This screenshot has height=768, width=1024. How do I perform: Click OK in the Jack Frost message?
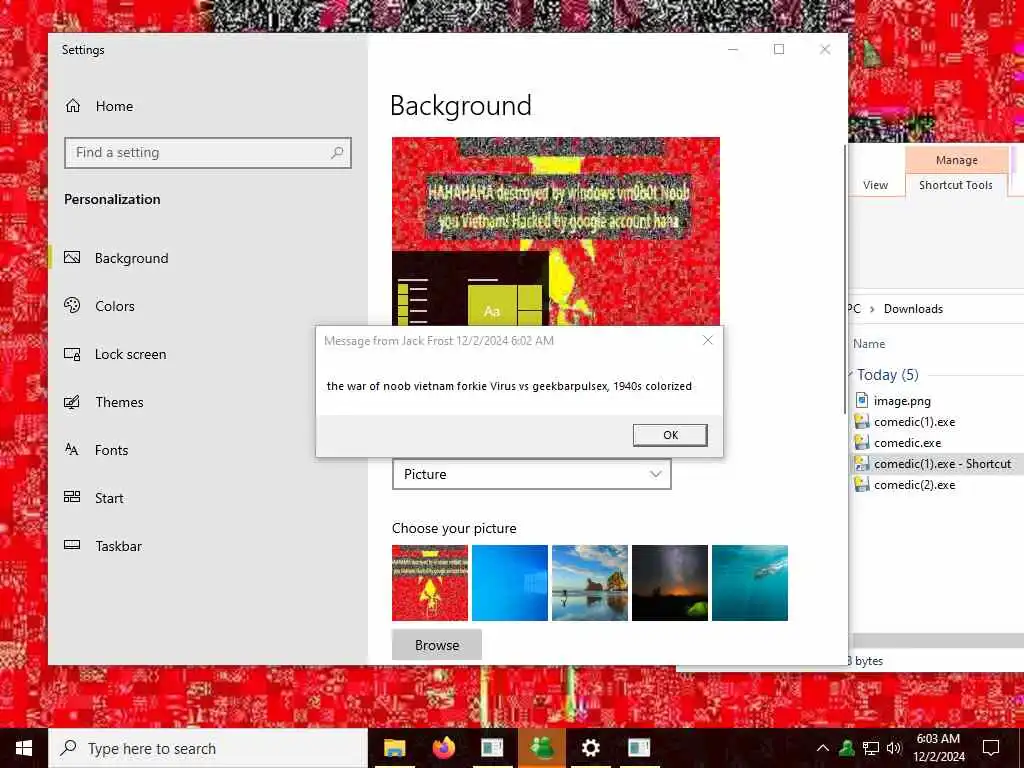[x=670, y=435]
